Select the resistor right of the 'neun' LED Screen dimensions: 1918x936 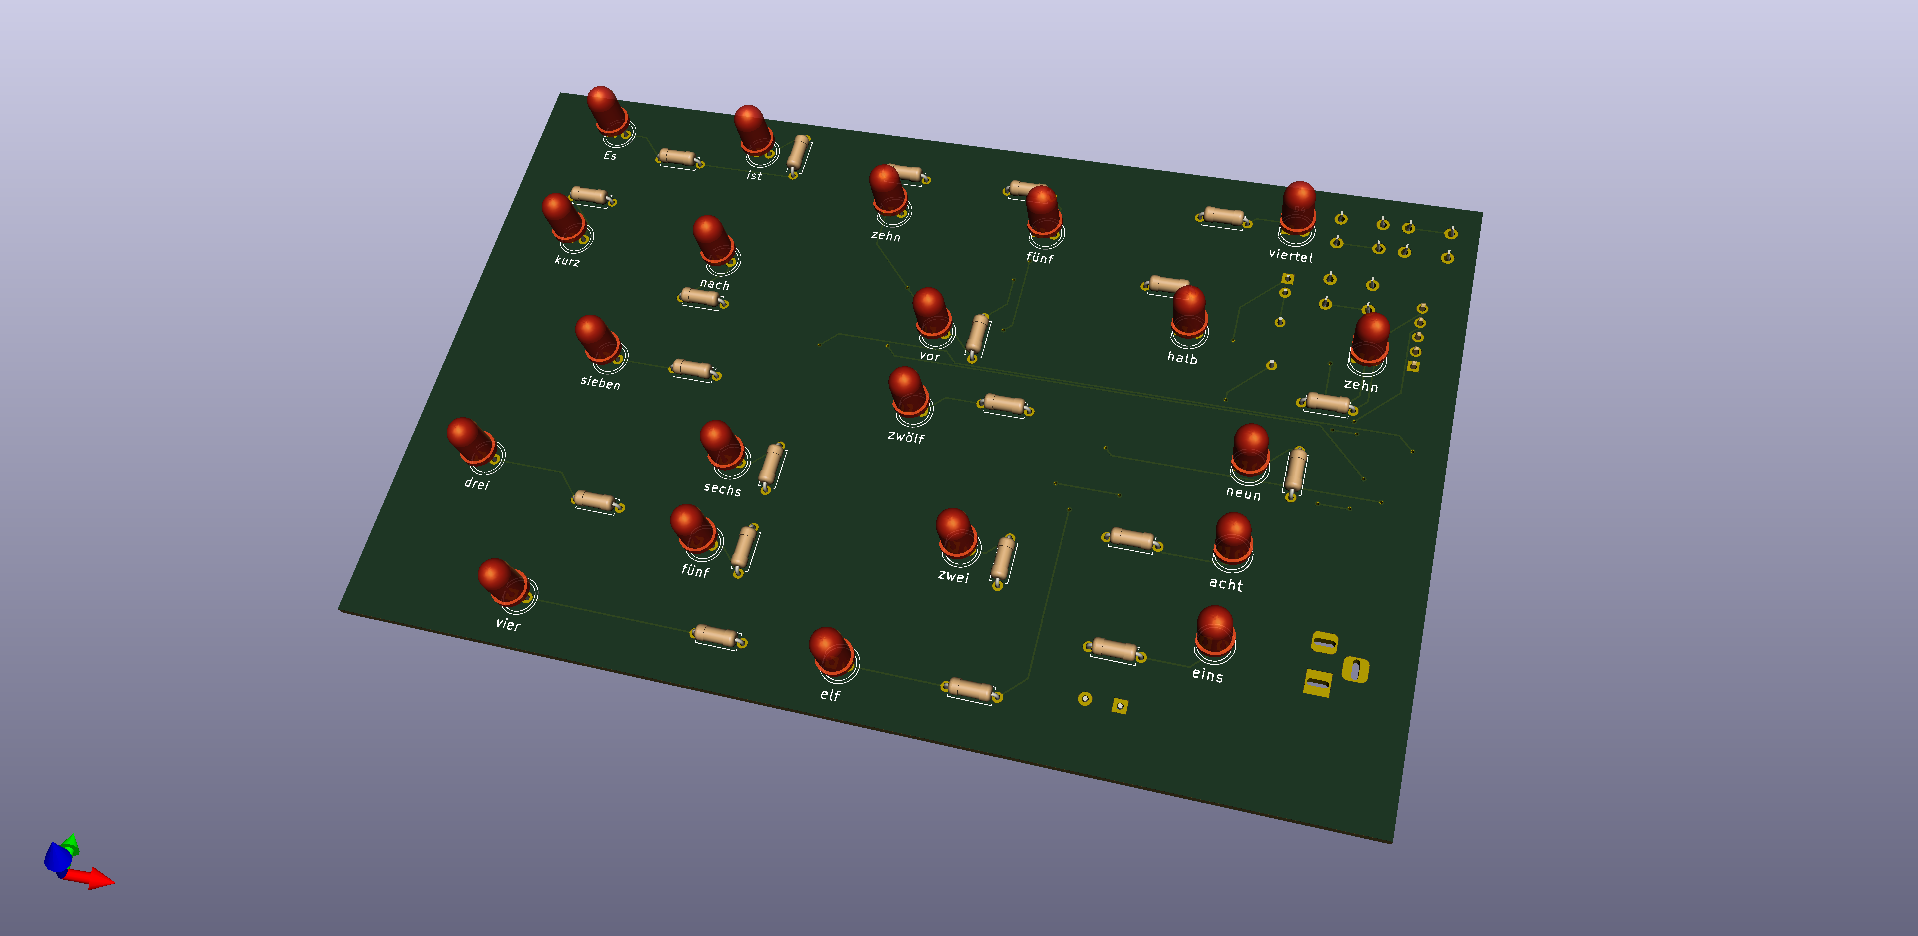(1295, 471)
